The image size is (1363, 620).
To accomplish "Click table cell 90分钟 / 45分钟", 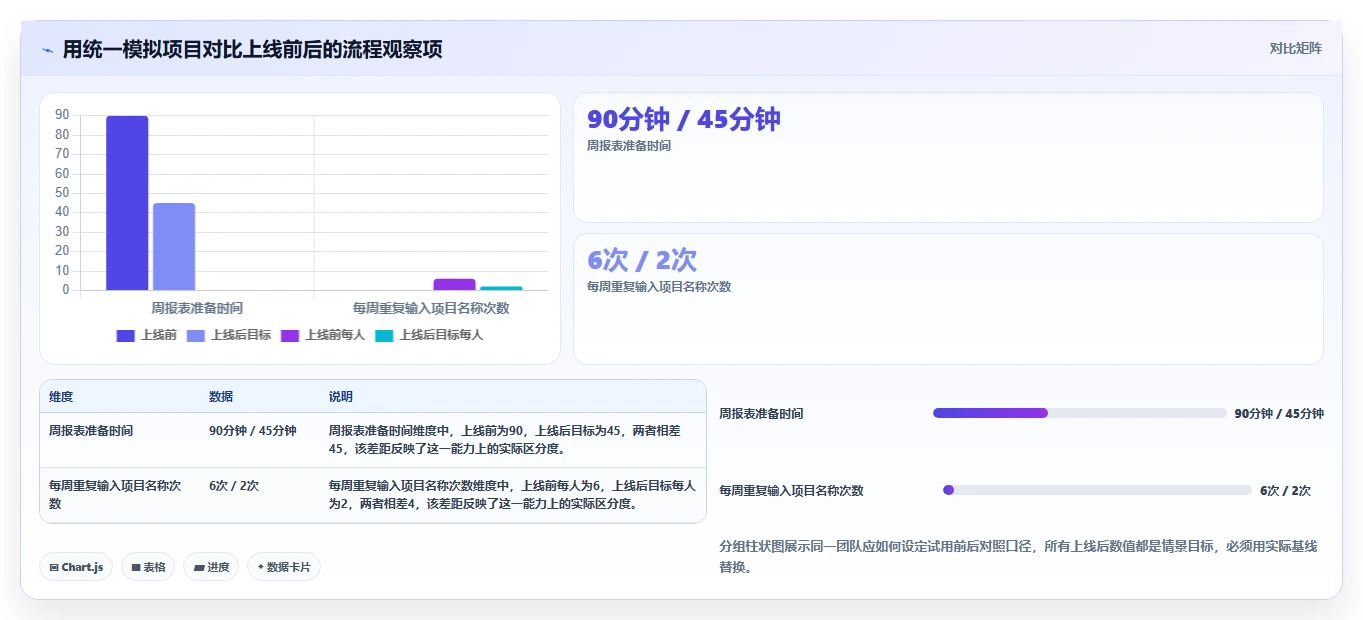I will tap(253, 431).
